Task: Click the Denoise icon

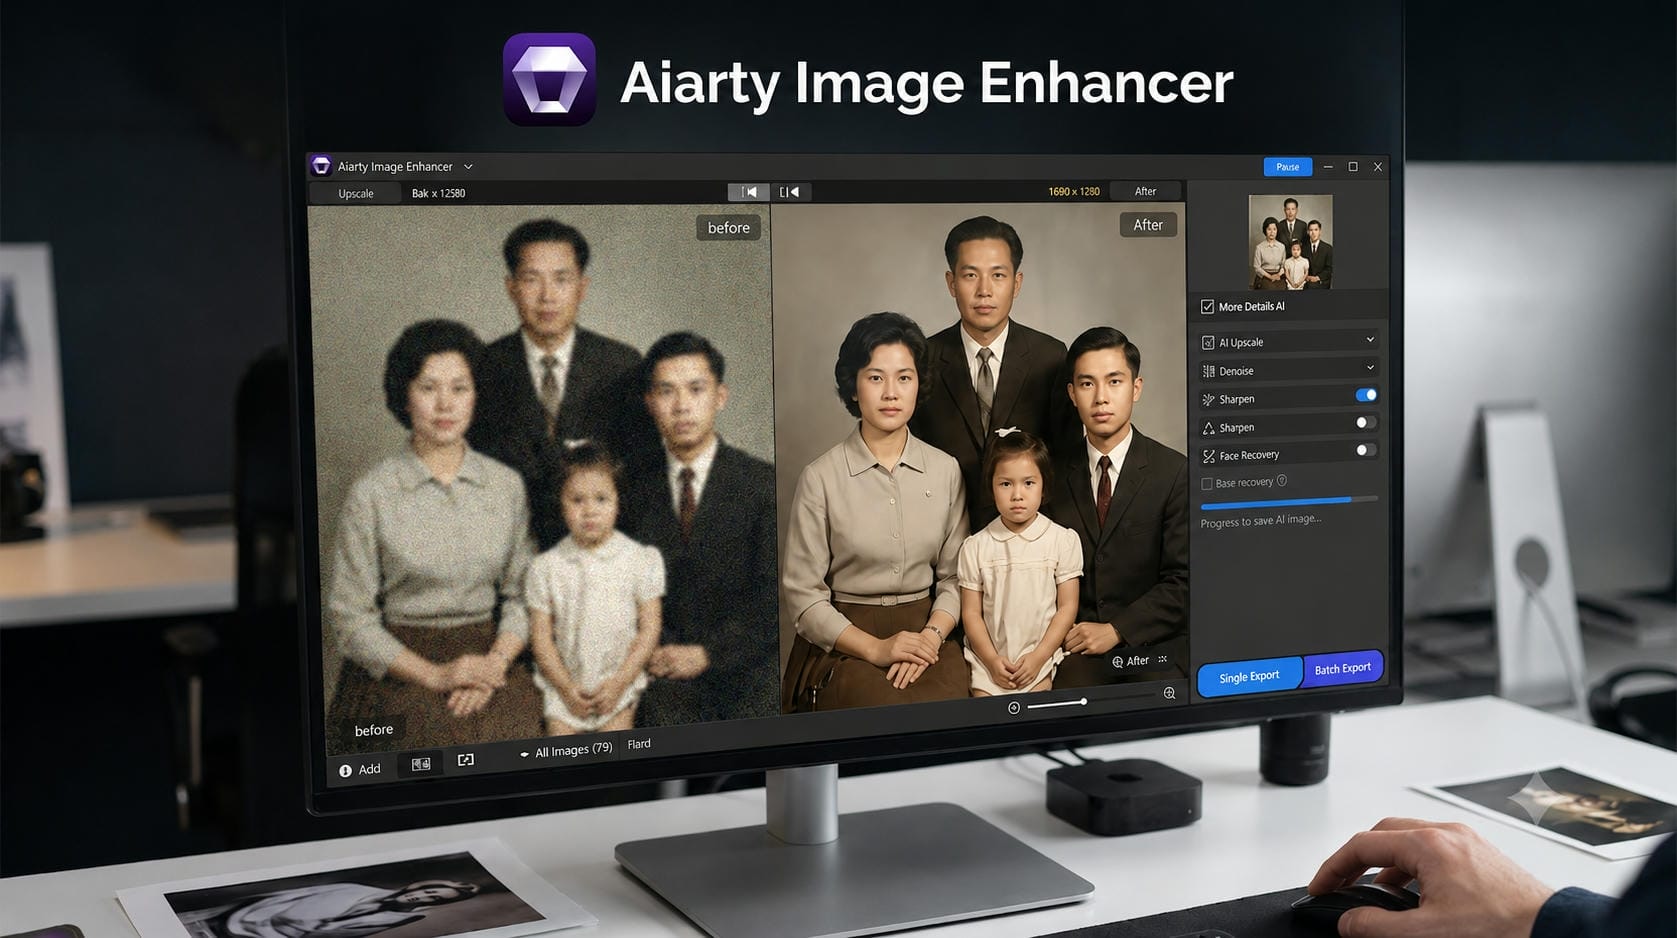Action: 1208,371
